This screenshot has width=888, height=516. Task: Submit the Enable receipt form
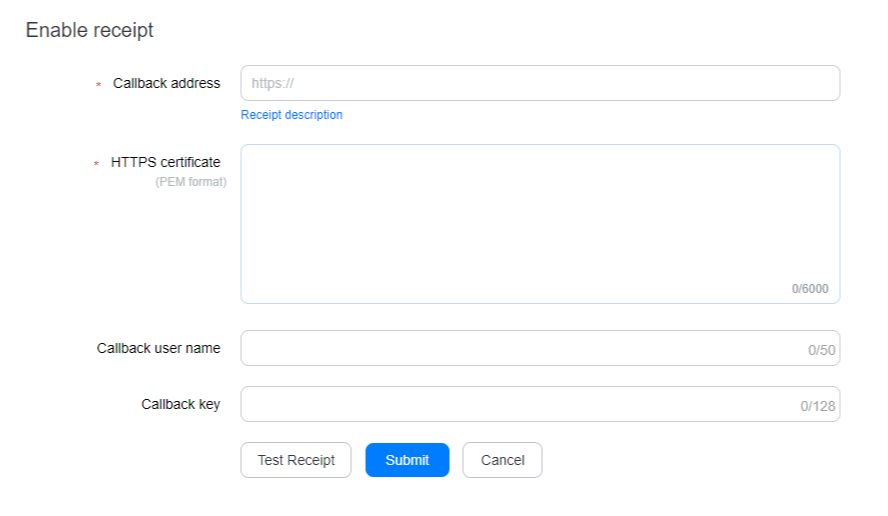(407, 460)
